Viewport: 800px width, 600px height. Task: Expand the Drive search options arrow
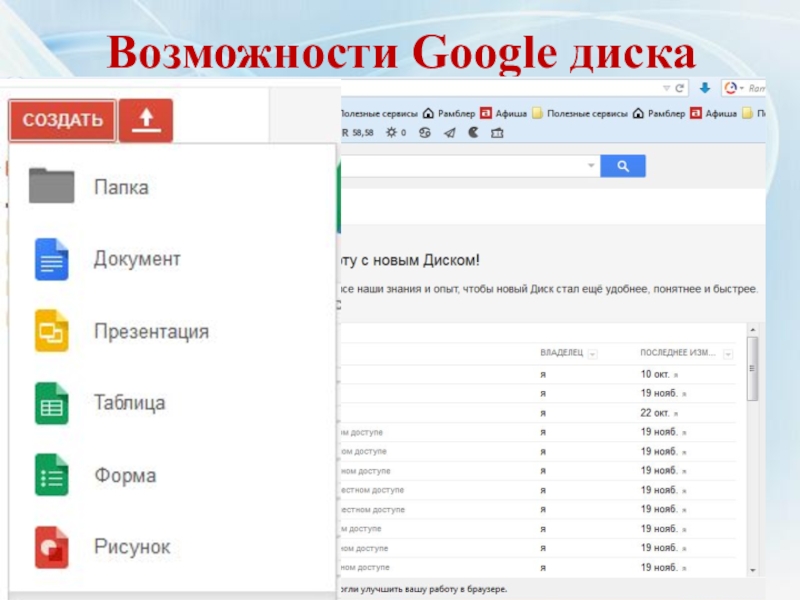pyautogui.click(x=591, y=166)
